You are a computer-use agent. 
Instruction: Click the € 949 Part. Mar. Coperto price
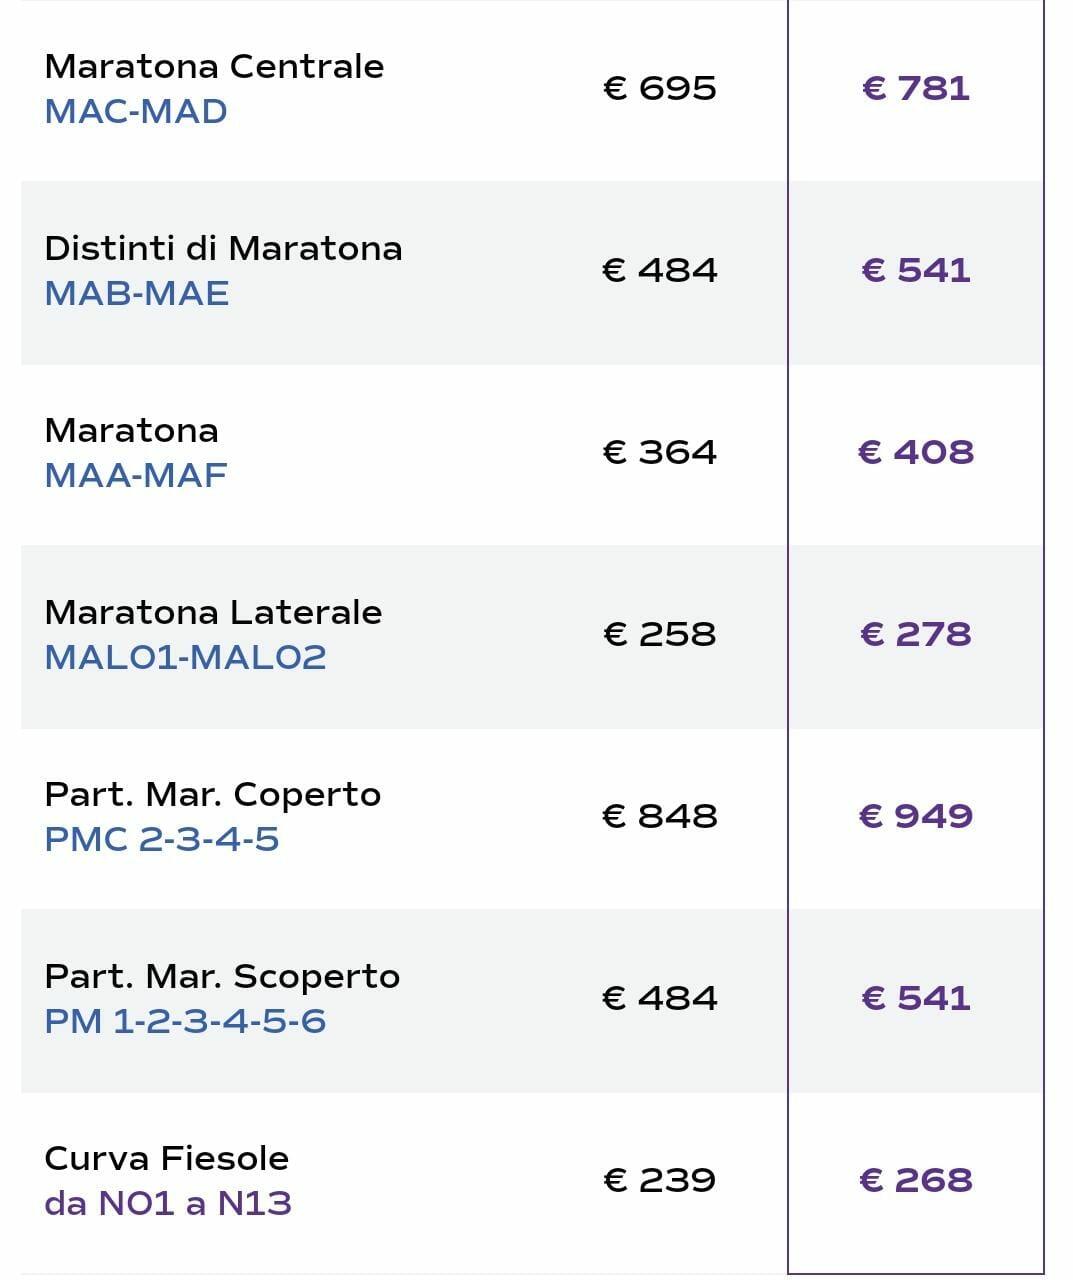(x=916, y=816)
